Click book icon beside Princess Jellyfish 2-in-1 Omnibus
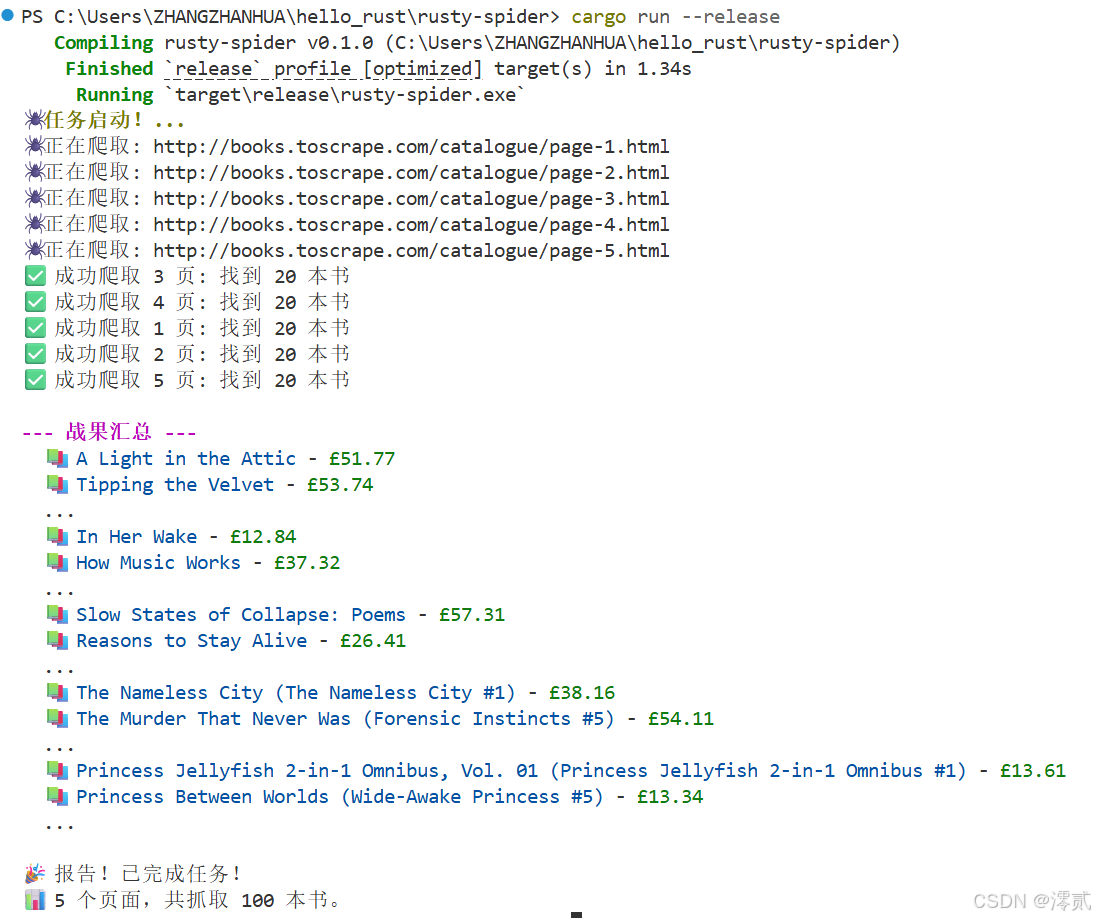The image size is (1095, 918). 57,771
